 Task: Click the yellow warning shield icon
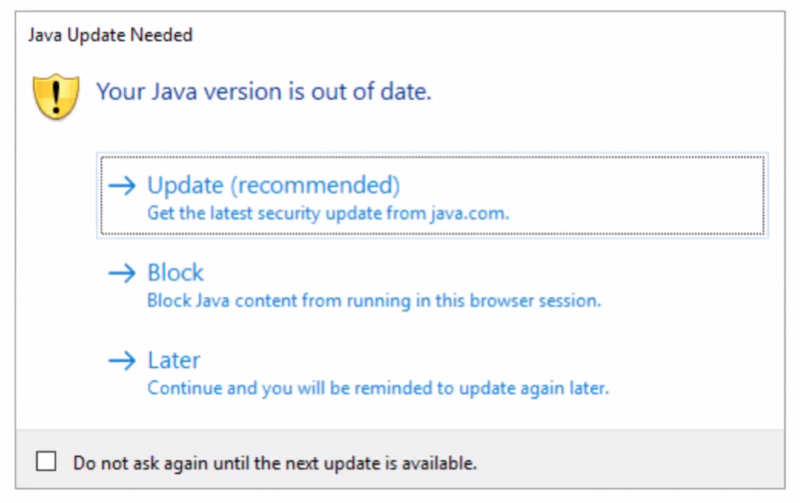pos(56,96)
